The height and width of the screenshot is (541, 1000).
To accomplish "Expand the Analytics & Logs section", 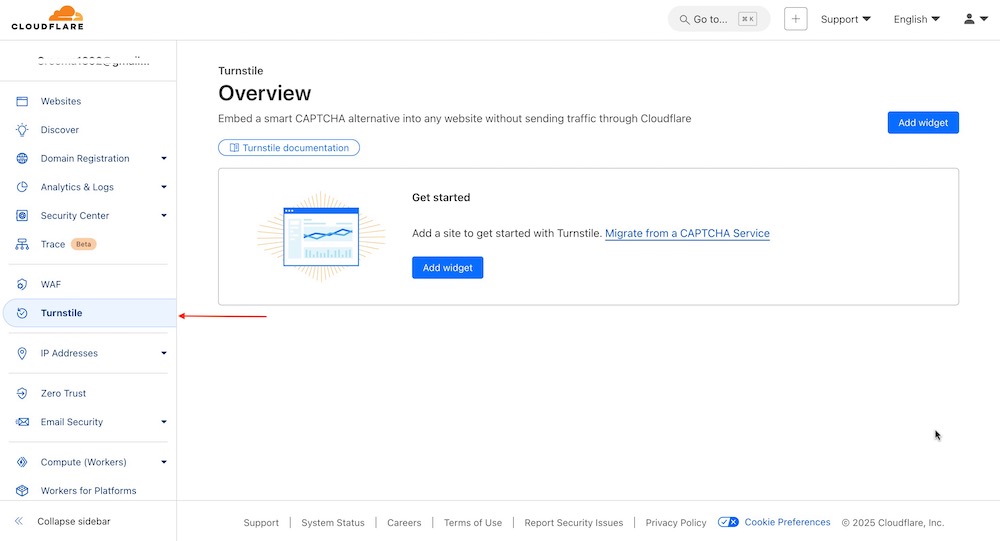I will point(163,187).
